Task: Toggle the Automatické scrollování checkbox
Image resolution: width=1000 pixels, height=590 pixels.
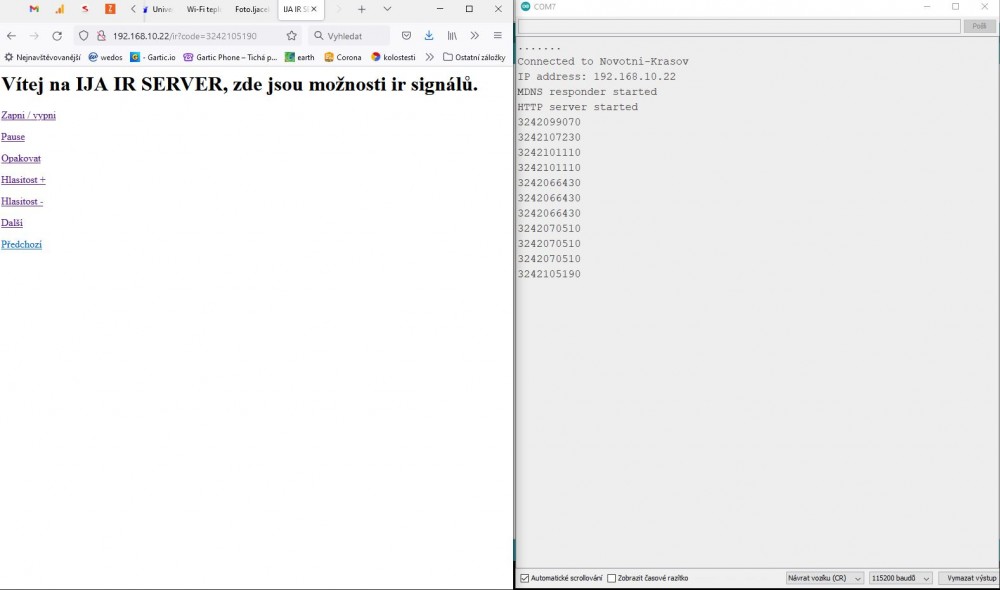Action: [525, 578]
